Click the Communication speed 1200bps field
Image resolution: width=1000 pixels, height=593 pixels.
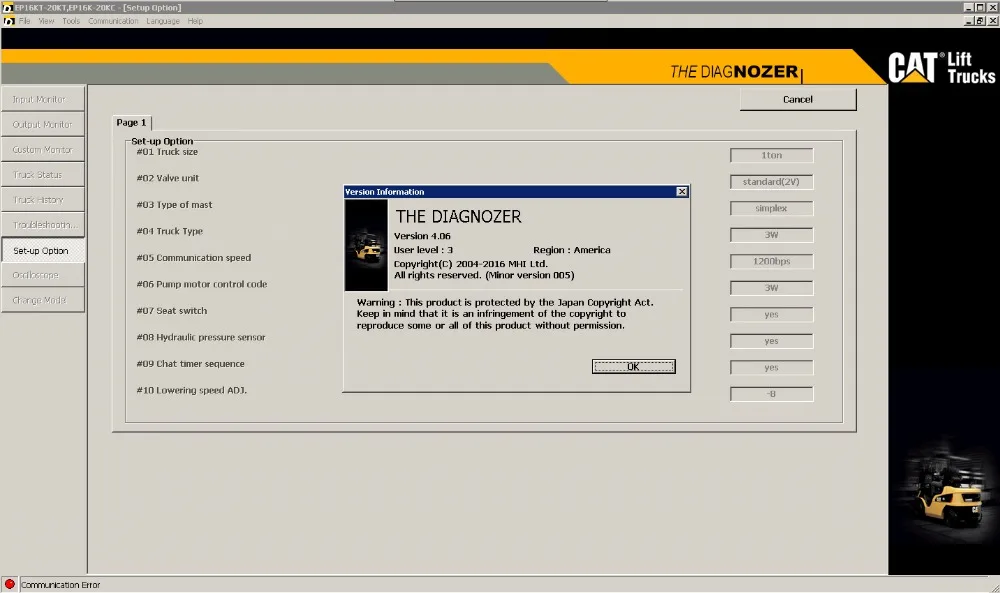pyautogui.click(x=771, y=261)
